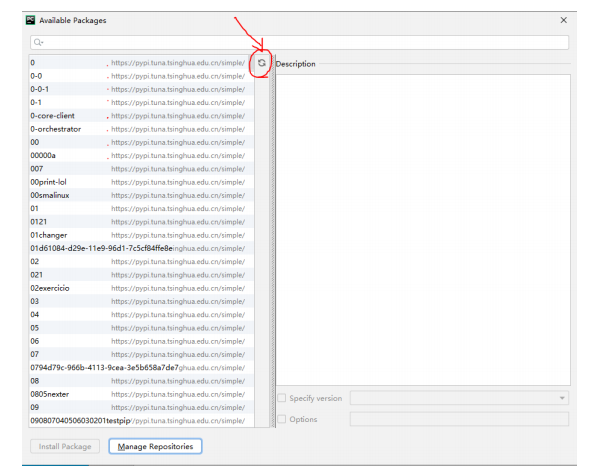Select the 03 package row

tap(141, 301)
